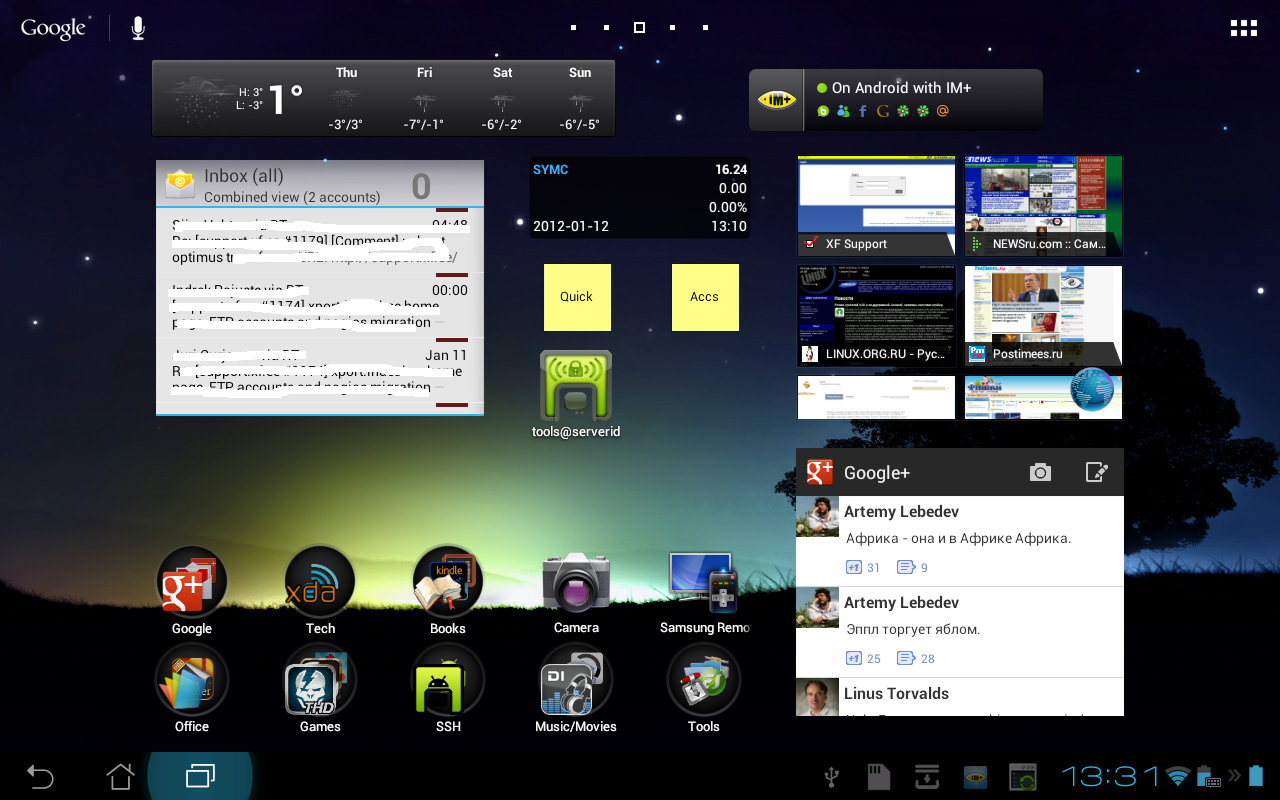Tap the voice search microphone
Screen dimensions: 1280x800
point(138,28)
